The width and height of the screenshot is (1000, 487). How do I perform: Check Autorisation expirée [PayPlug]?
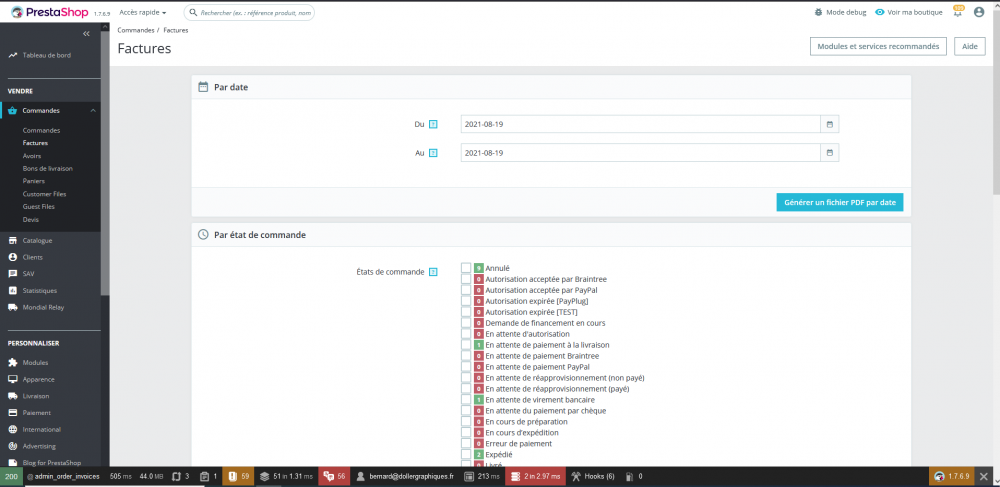click(x=466, y=301)
